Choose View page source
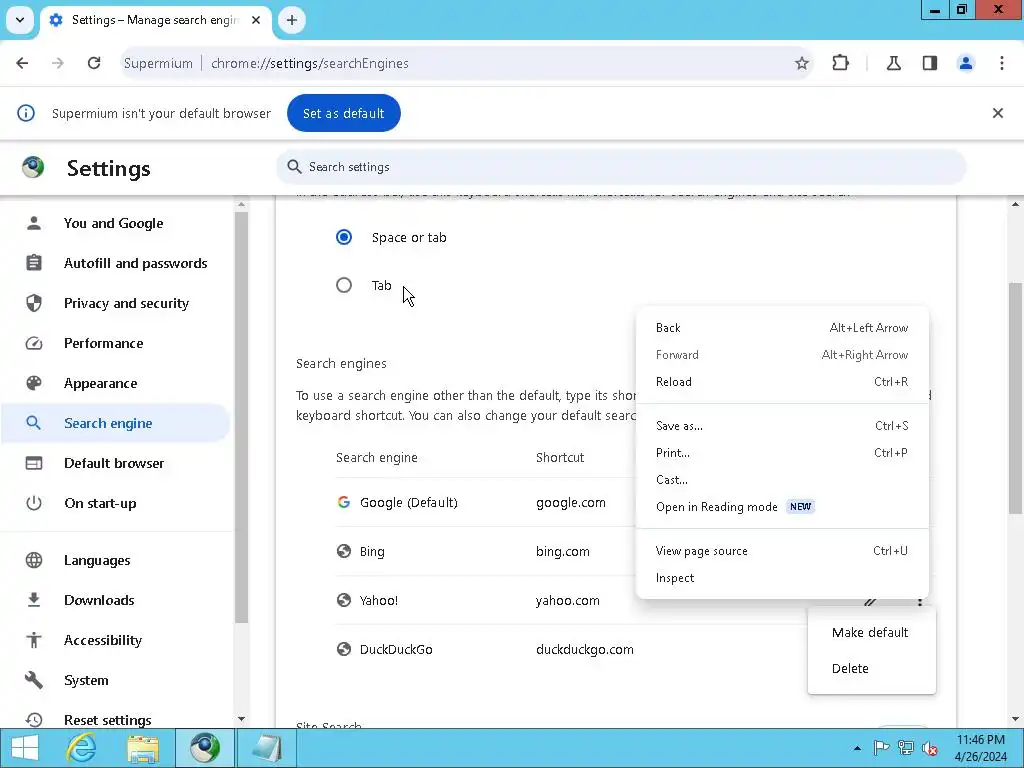This screenshot has width=1024, height=768. 782,551
